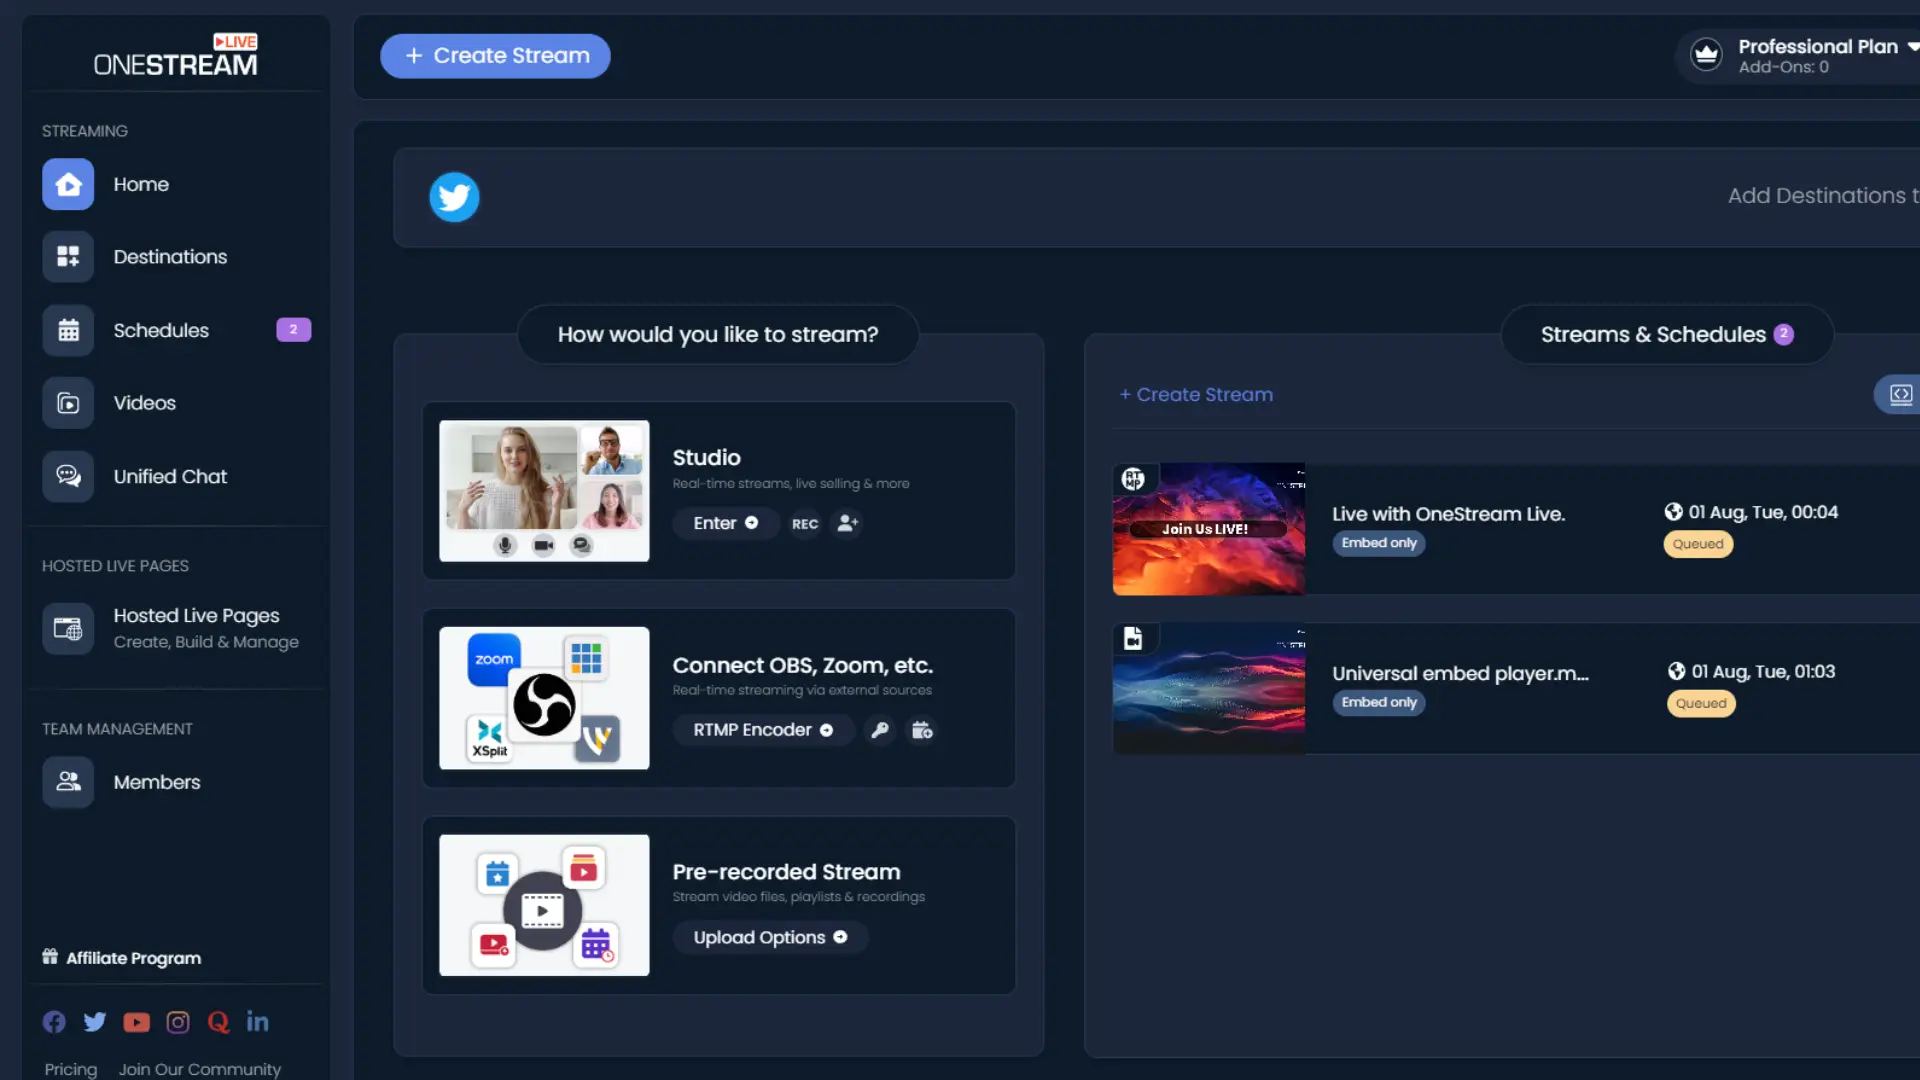Click the gift icon beside Affiliate Program
This screenshot has height=1080, width=1920.
pyautogui.click(x=50, y=957)
